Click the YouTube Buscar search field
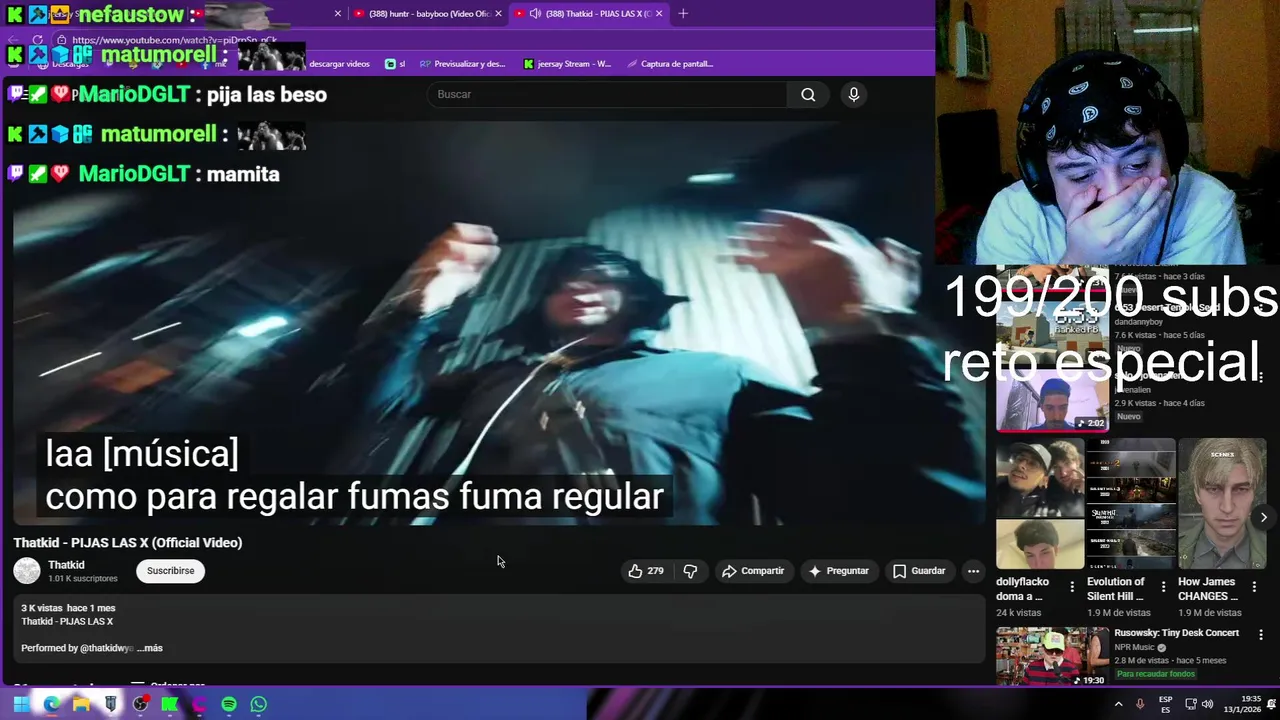The height and width of the screenshot is (720, 1280). click(607, 94)
